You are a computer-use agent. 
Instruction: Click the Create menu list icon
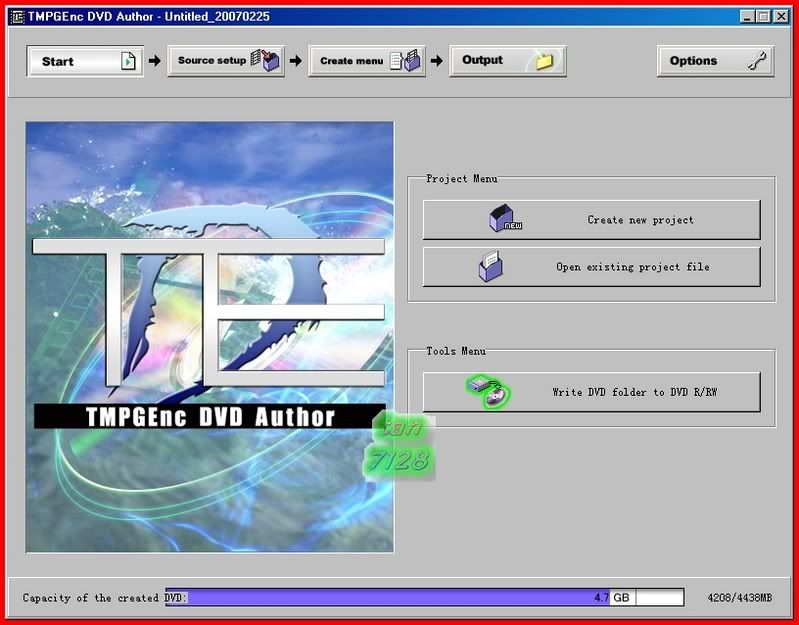coord(406,60)
